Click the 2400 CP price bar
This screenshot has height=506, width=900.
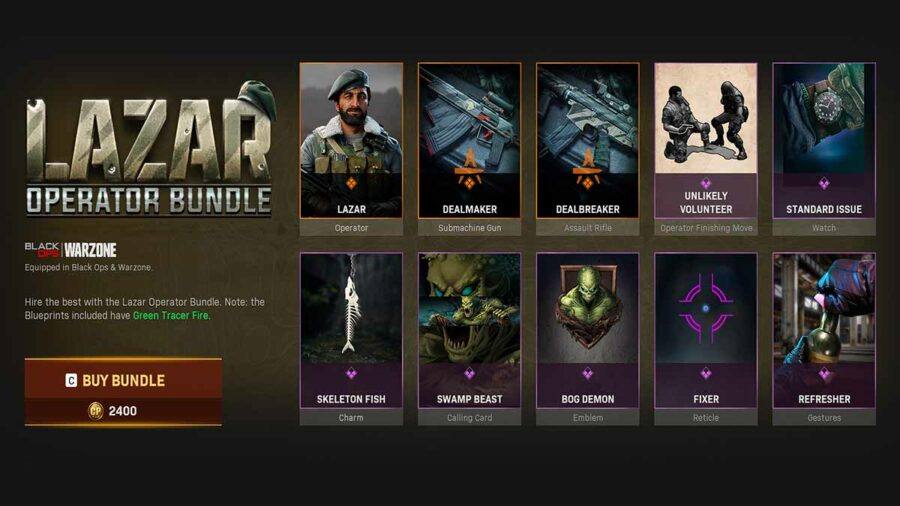pos(123,411)
